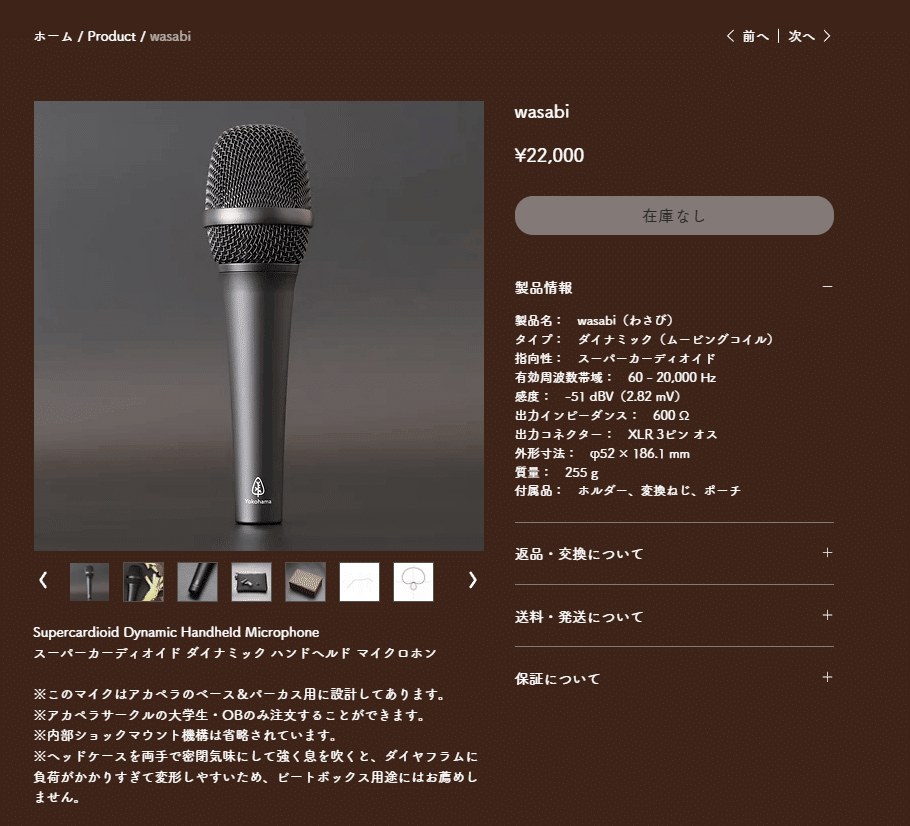Click the main microphone product image
The image size is (910, 826).
[259, 326]
